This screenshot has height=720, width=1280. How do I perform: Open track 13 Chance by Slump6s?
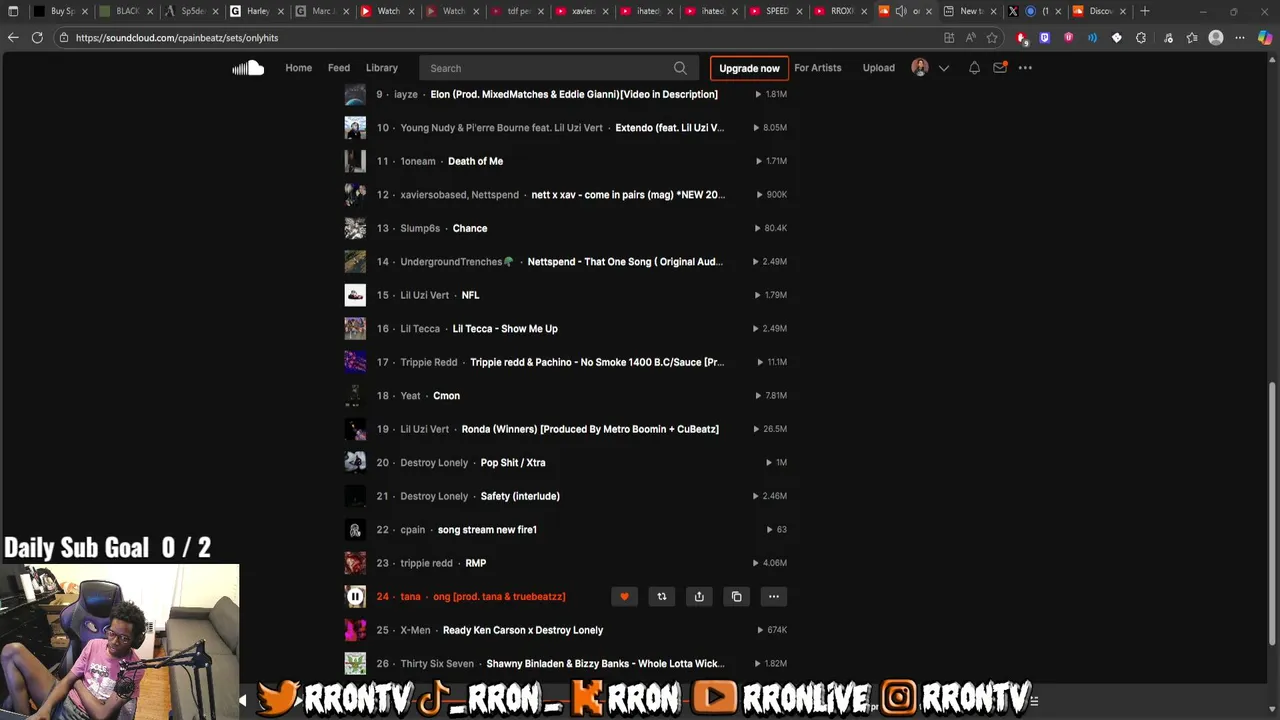click(470, 228)
